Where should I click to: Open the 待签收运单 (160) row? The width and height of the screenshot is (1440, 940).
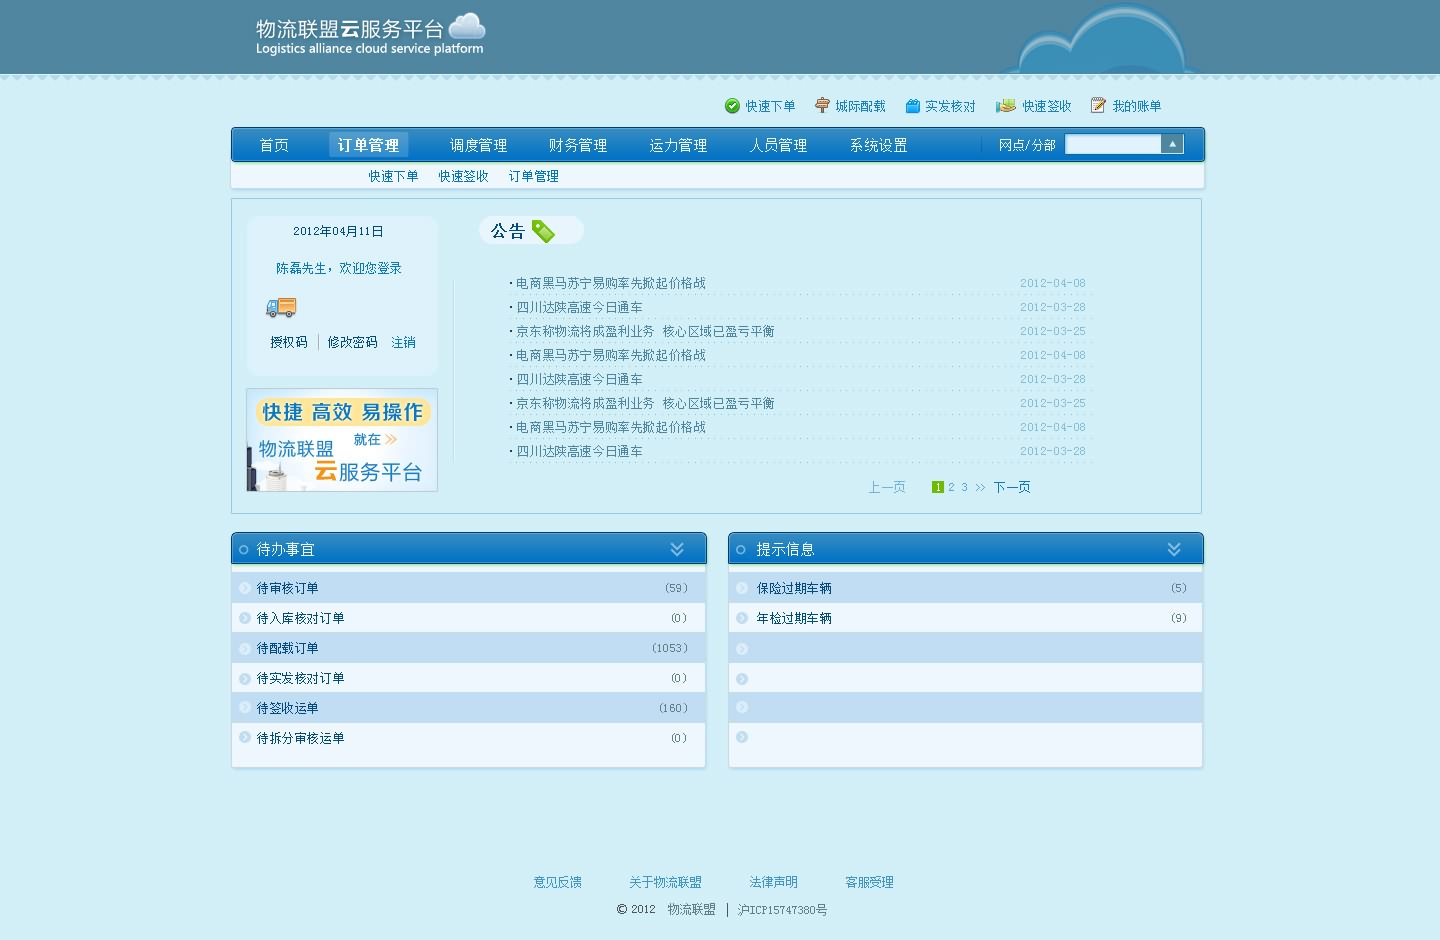468,707
